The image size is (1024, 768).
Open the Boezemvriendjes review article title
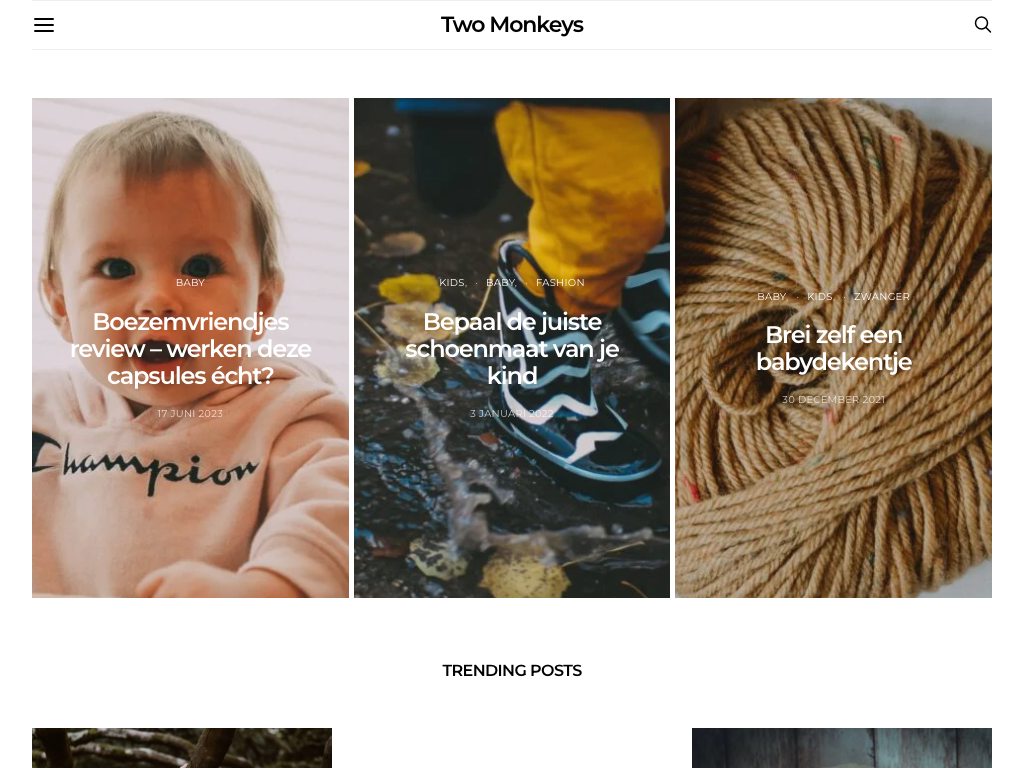(x=190, y=349)
